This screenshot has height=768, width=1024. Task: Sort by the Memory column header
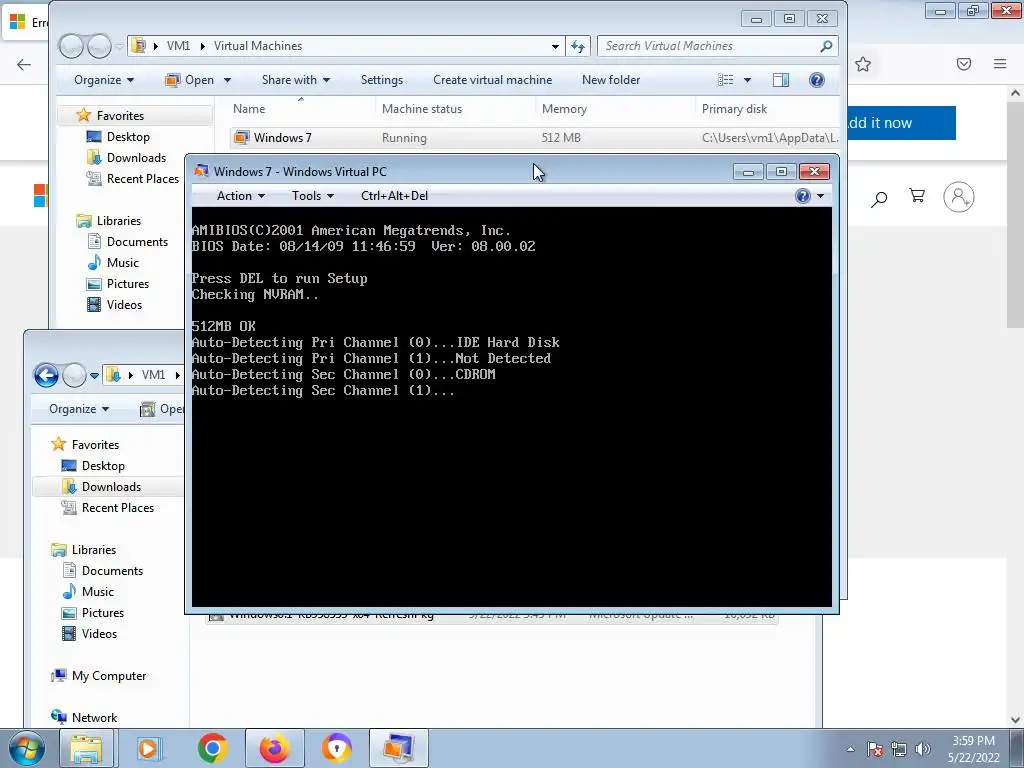pos(564,109)
